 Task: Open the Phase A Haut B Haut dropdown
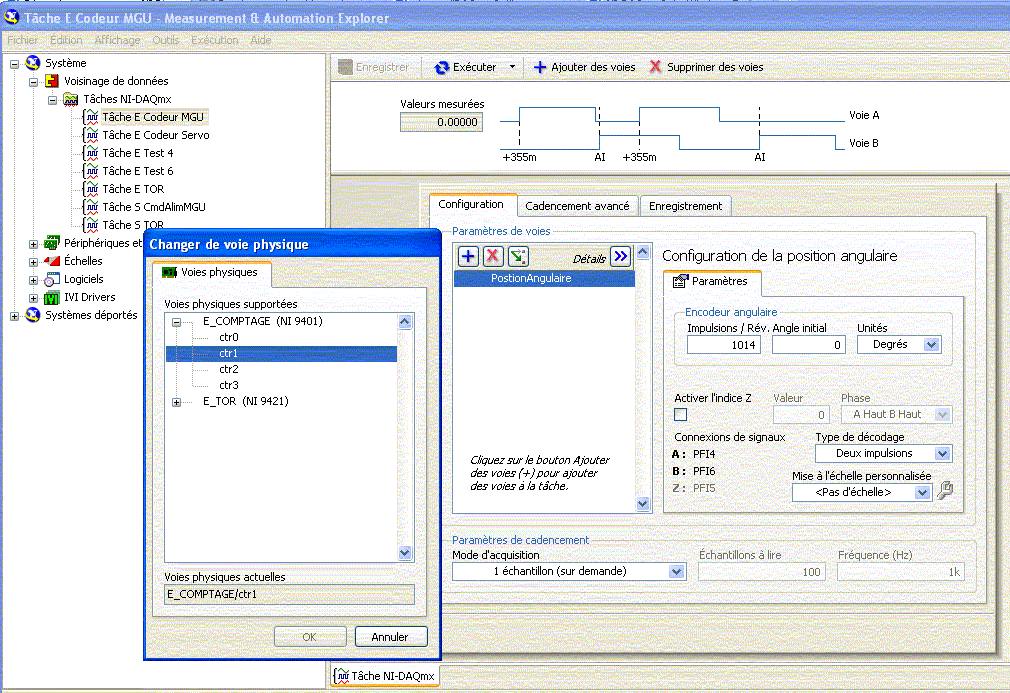pos(942,414)
